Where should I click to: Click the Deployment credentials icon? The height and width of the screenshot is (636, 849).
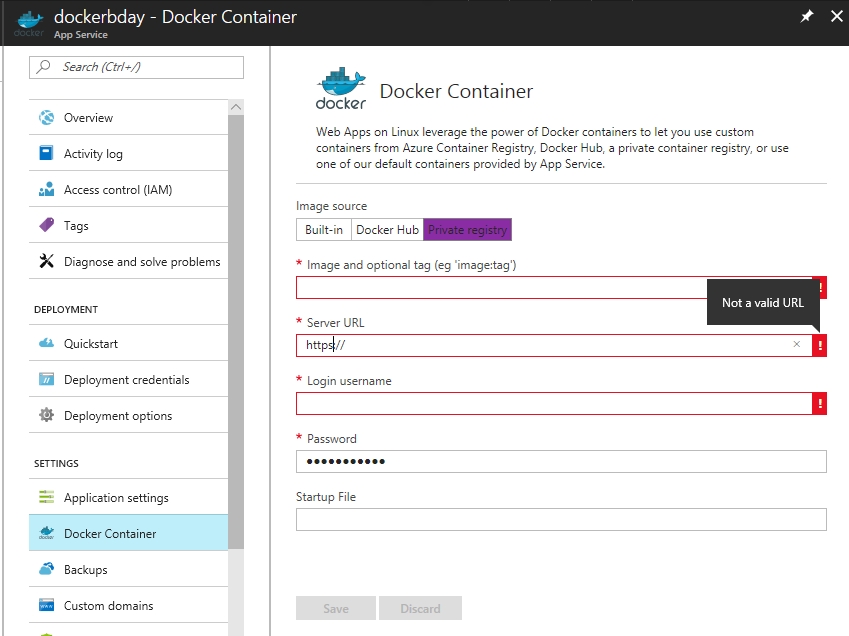pos(47,379)
